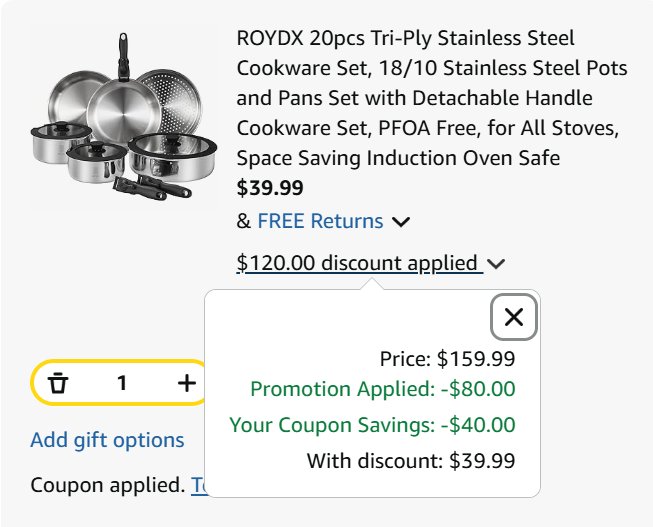Viewport: 653px width, 527px height.
Task: Open the ROYDX cookware set title
Action: [432, 98]
